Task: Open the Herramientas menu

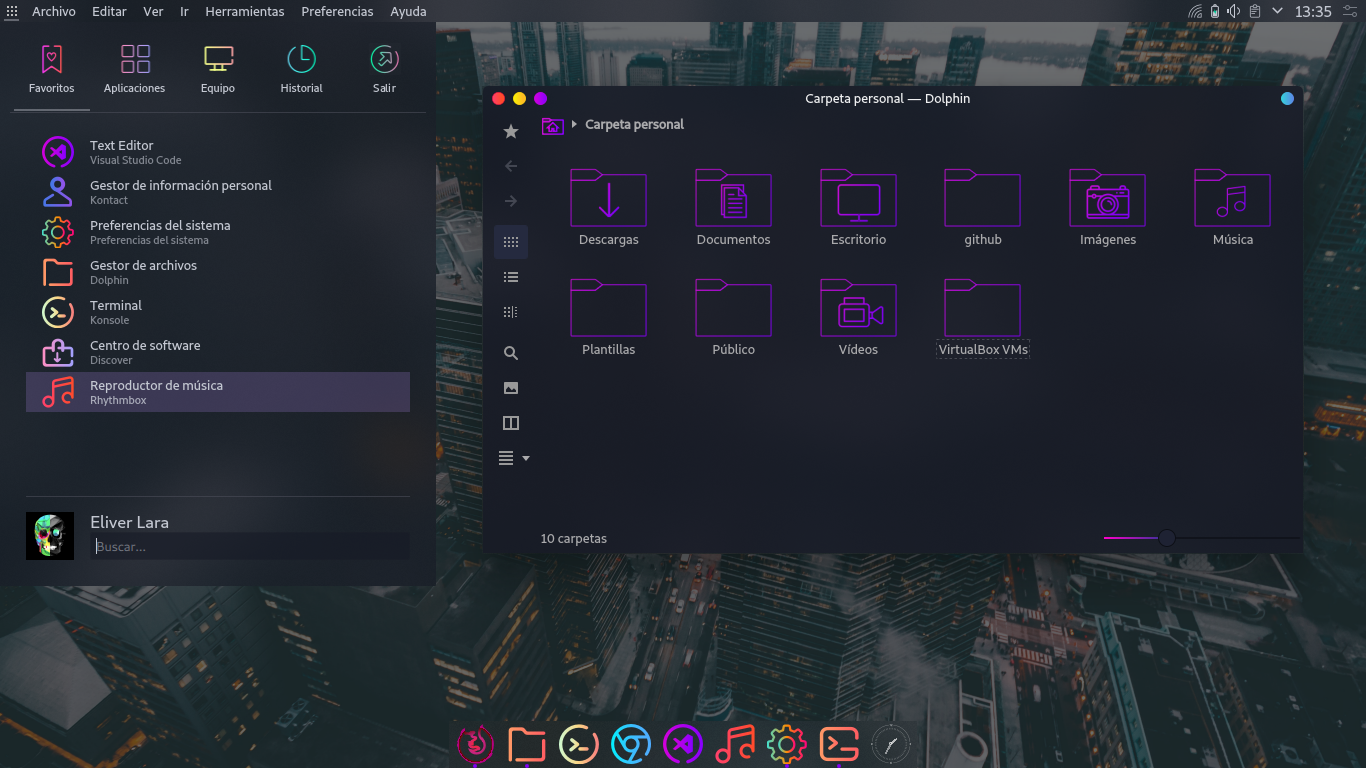Action: (245, 11)
